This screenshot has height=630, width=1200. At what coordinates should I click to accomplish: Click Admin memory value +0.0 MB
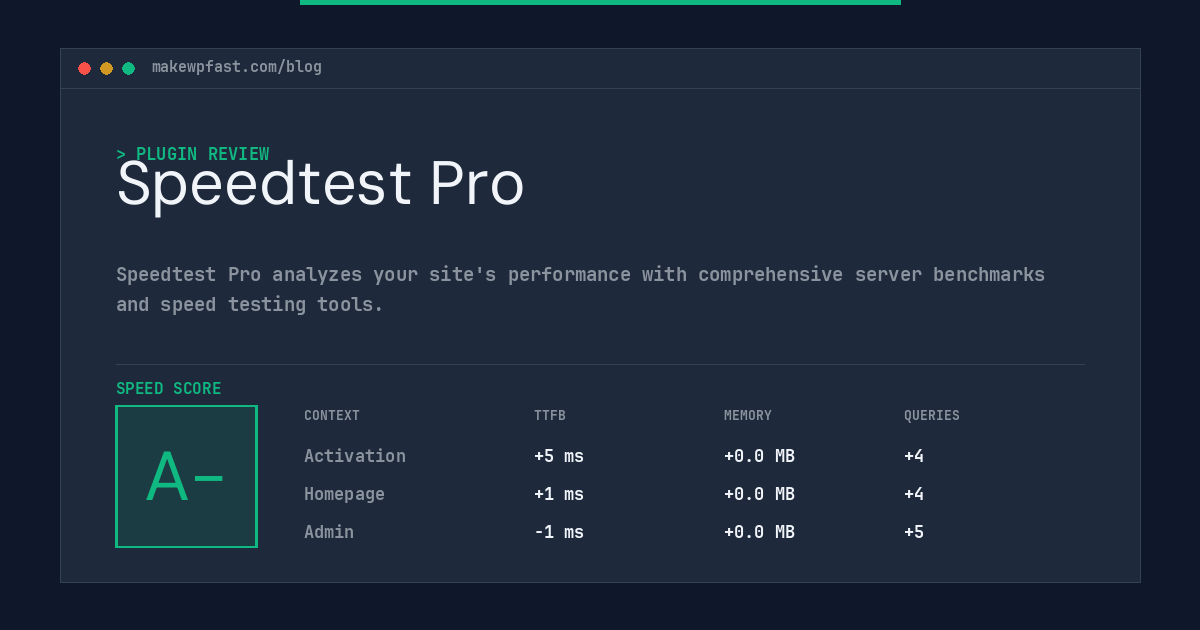coord(760,532)
